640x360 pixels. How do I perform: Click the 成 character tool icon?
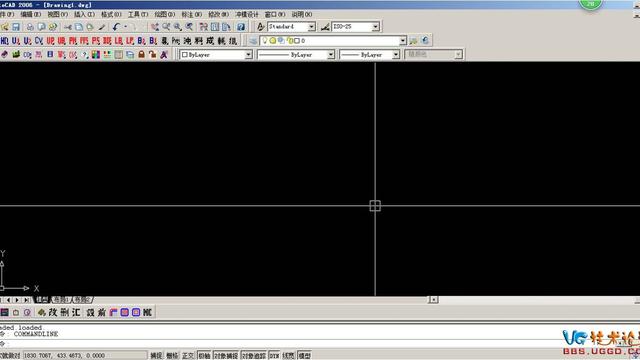point(210,41)
